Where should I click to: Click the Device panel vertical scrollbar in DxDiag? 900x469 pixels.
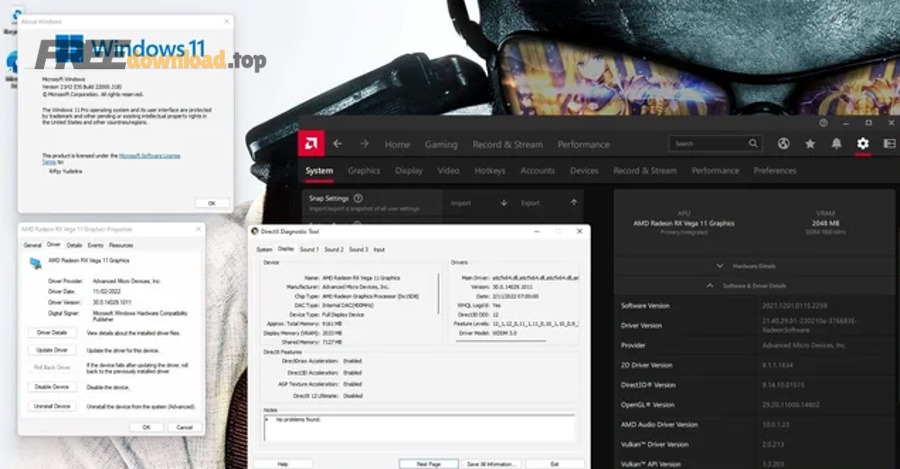[x=439, y=294]
